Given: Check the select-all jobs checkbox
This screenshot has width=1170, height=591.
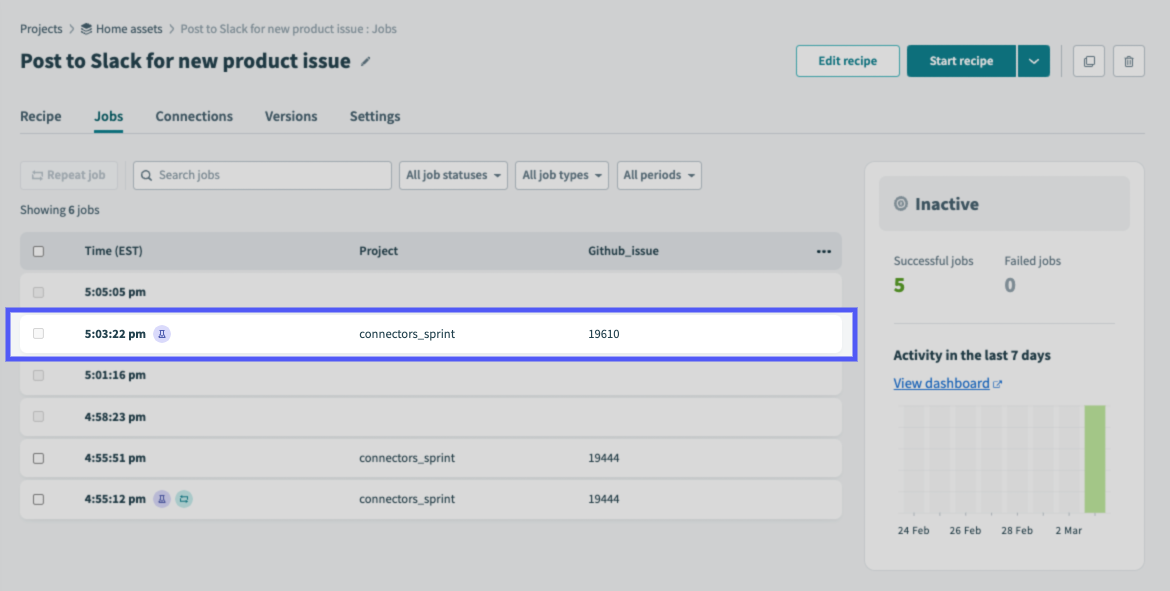Looking at the screenshot, I should 39,251.
